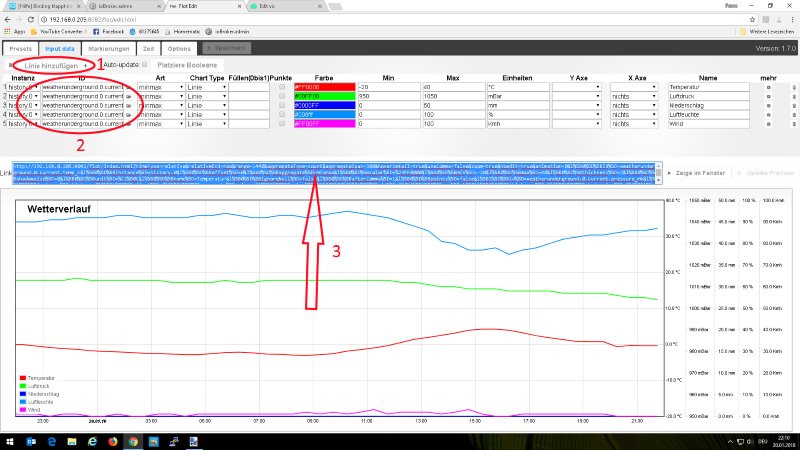Delete the Luftdruck line row

pyautogui.click(x=794, y=97)
